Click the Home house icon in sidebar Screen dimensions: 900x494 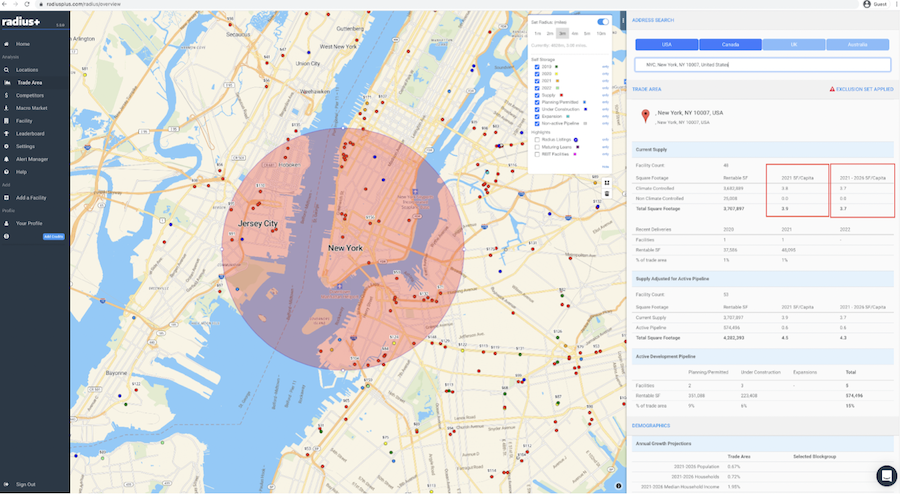[6, 44]
